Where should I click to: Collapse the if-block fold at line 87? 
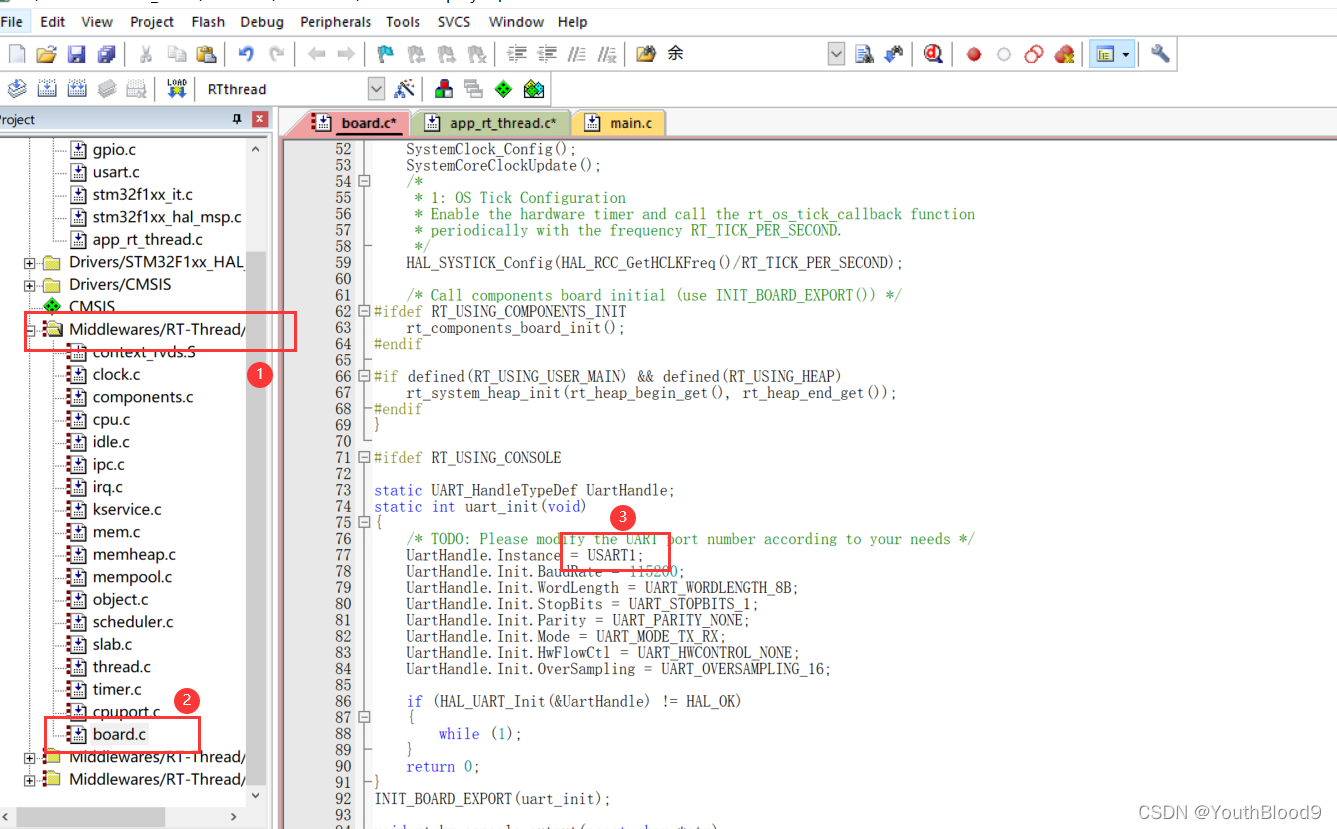[364, 718]
